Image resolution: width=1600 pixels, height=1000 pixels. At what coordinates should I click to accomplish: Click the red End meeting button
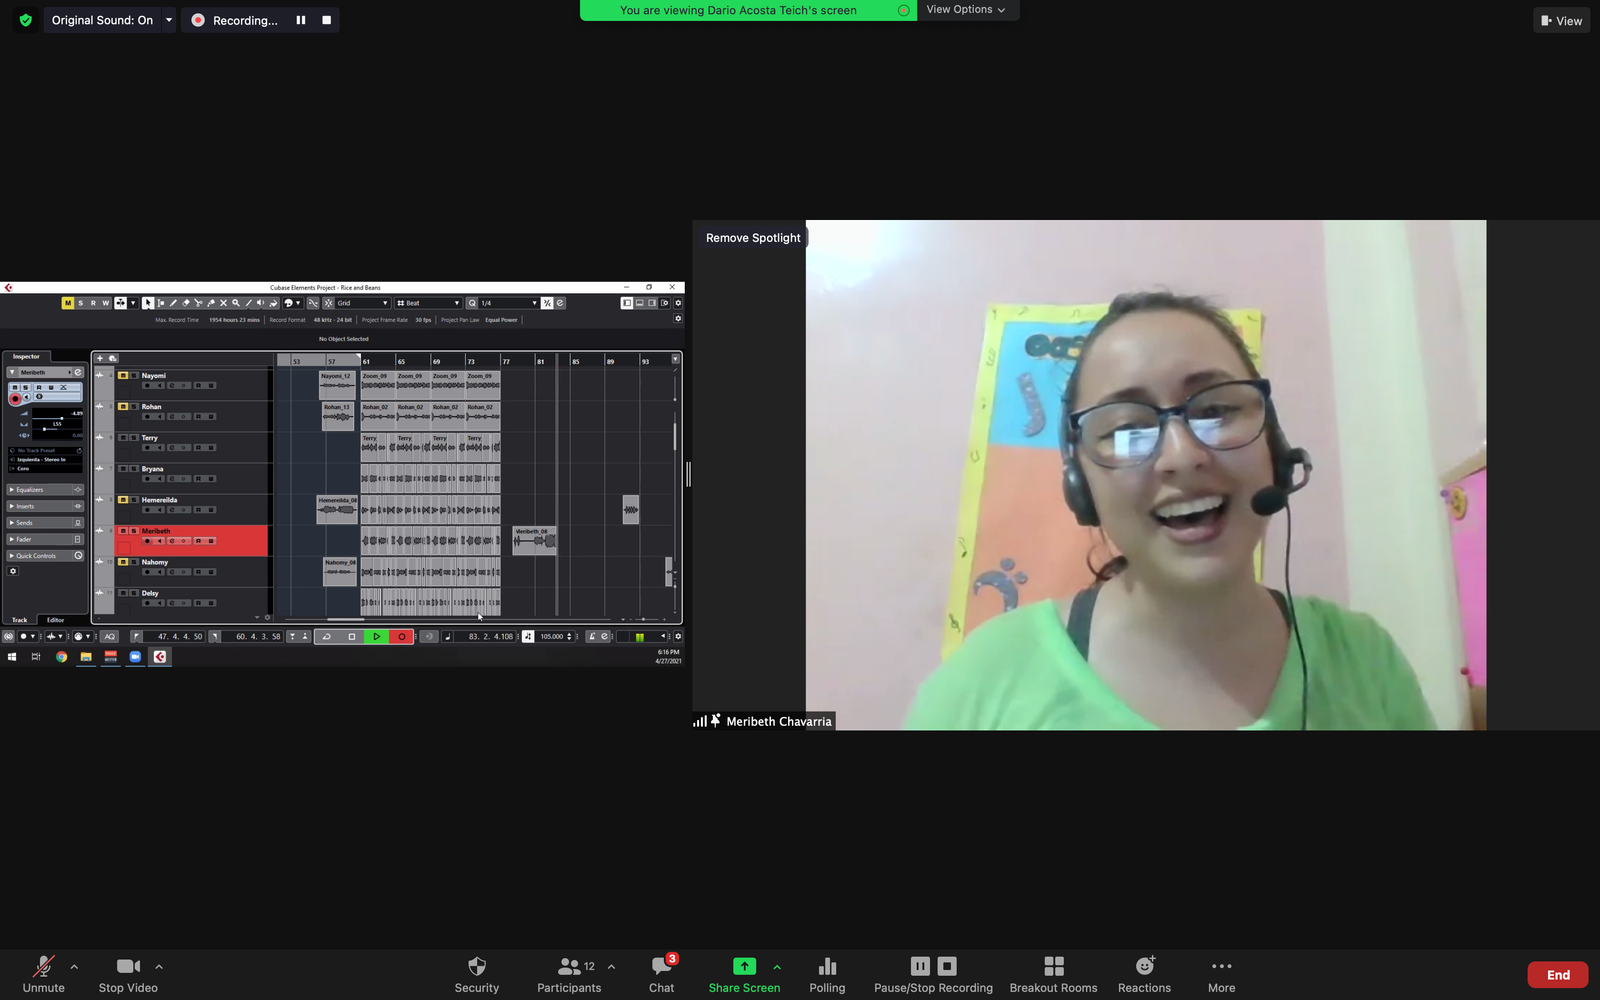[1557, 975]
